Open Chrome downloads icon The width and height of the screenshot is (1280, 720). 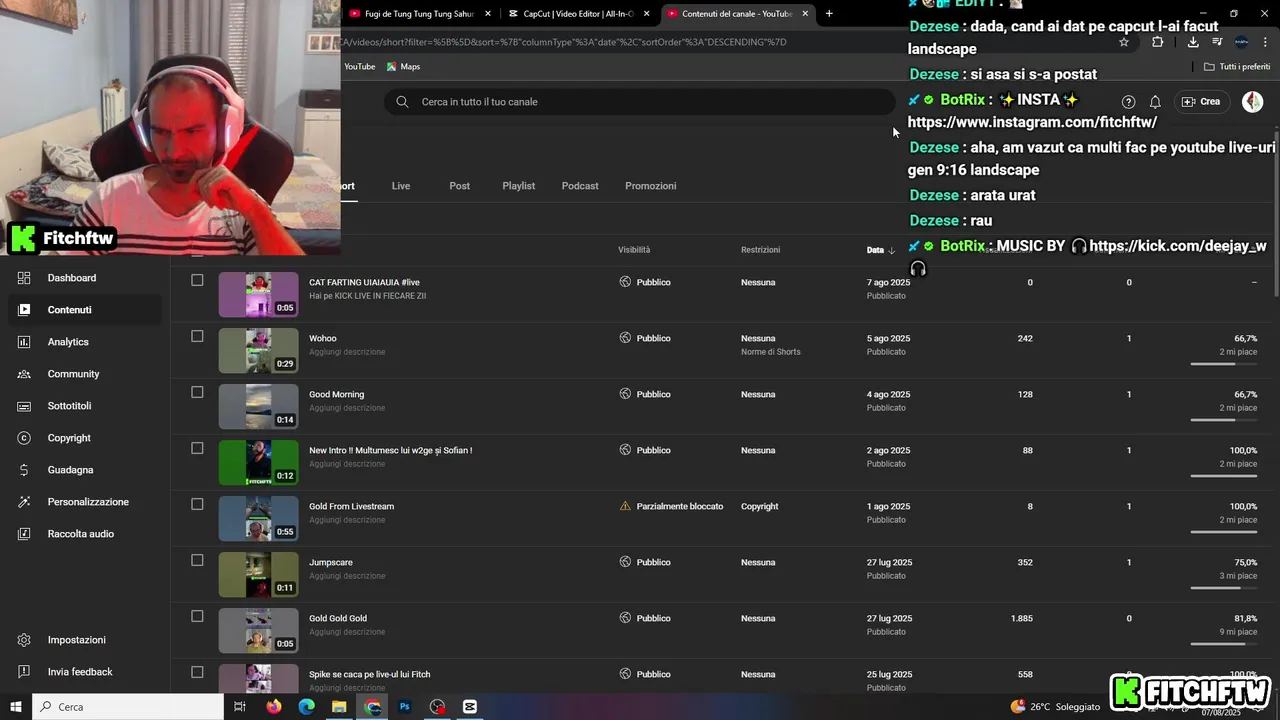click(x=1193, y=42)
